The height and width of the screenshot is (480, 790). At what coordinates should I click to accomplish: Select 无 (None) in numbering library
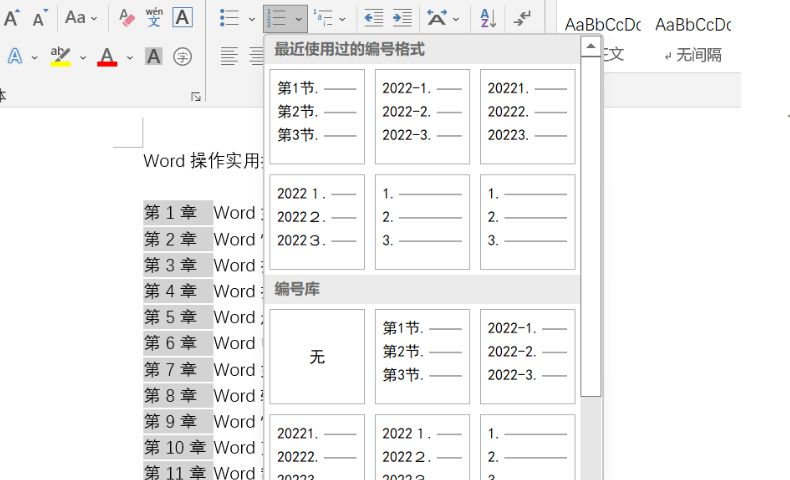[x=317, y=357]
